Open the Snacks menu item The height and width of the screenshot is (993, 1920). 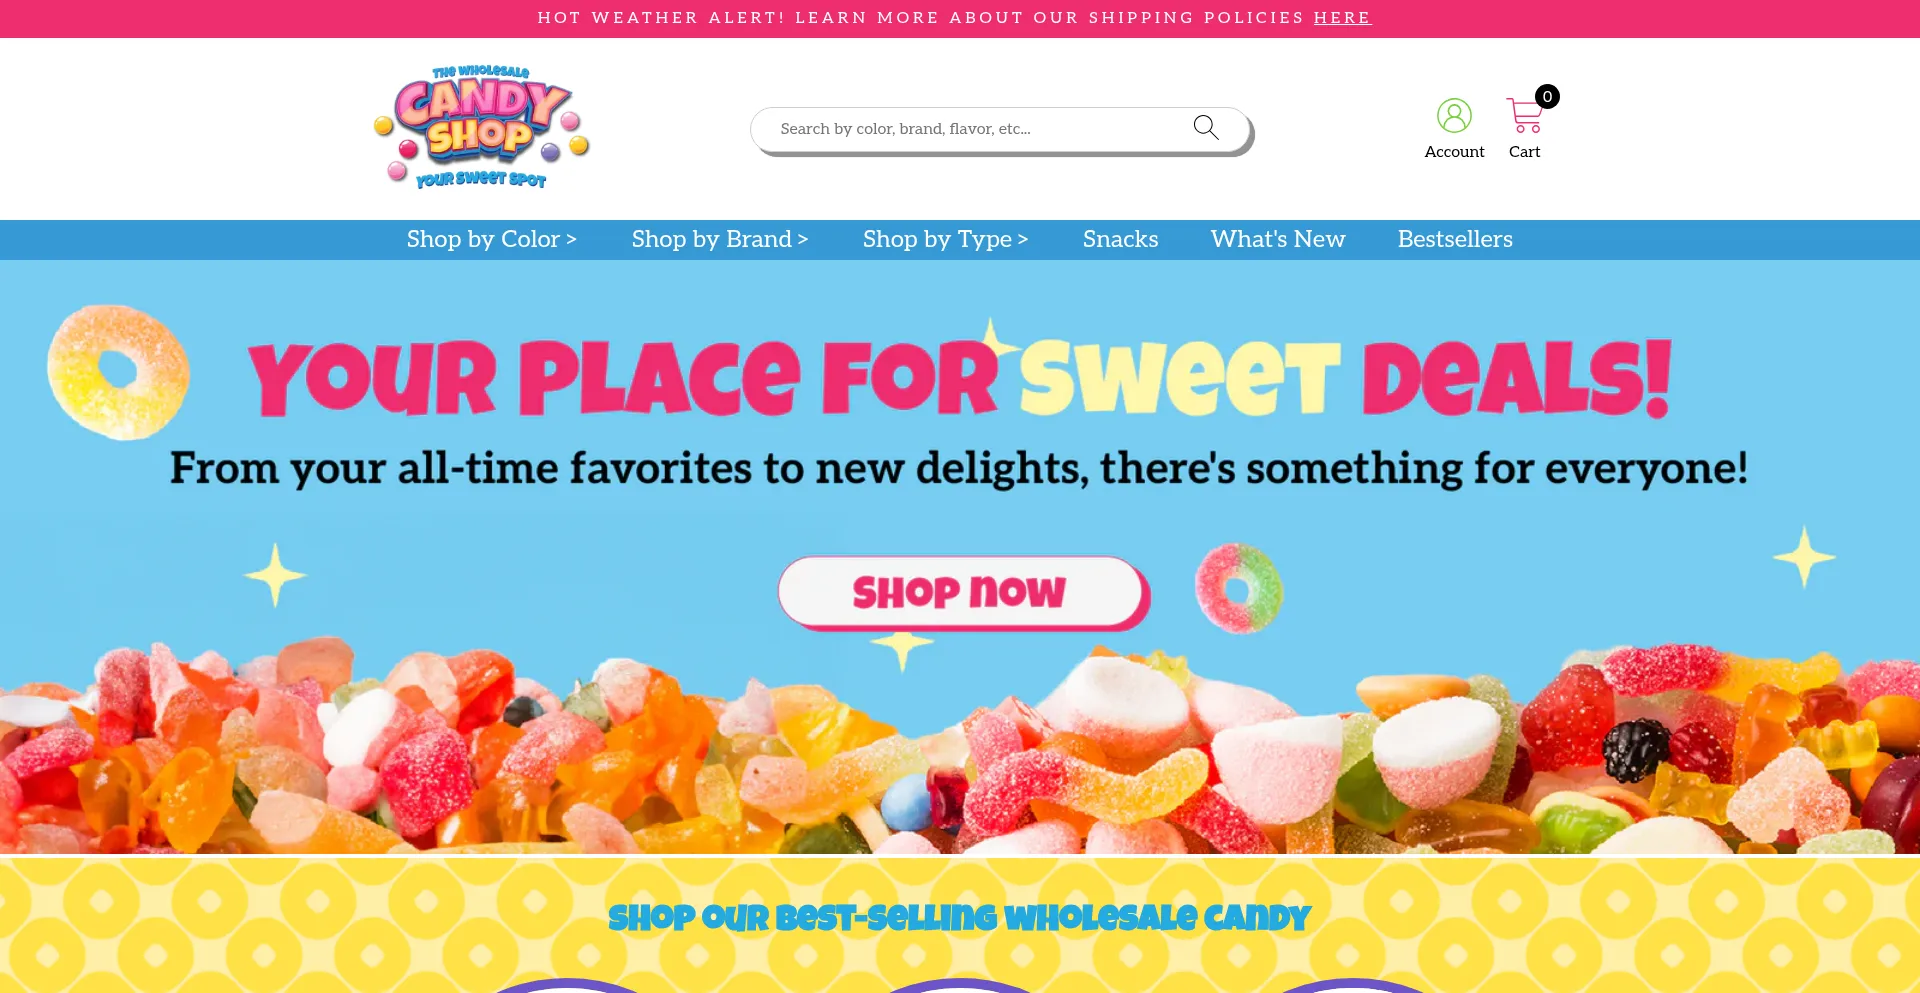pyautogui.click(x=1120, y=239)
